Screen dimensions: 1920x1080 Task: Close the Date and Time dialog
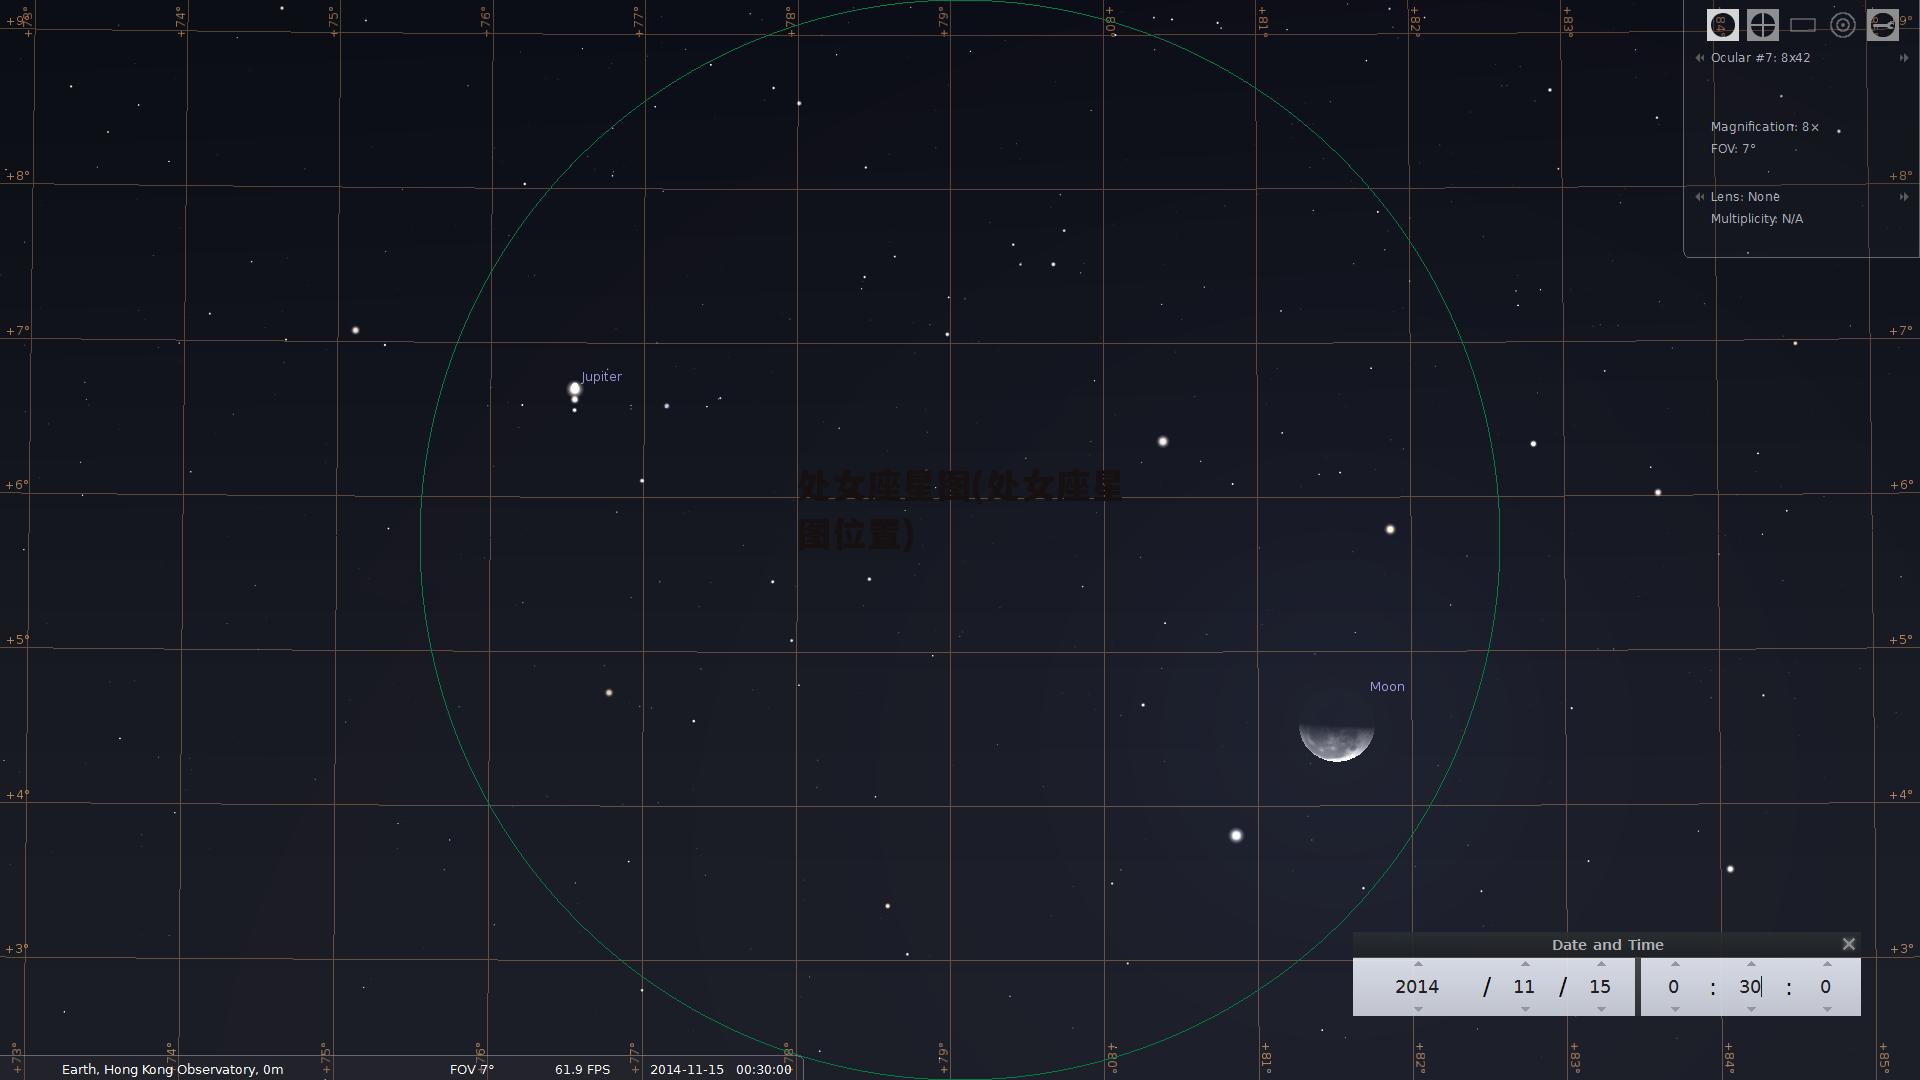point(1848,944)
